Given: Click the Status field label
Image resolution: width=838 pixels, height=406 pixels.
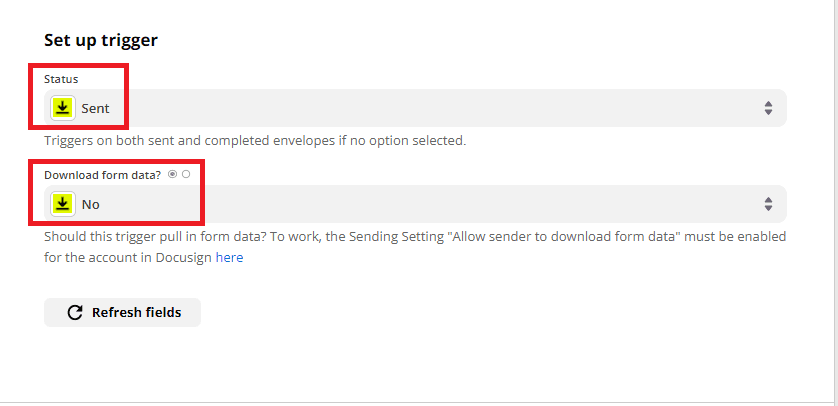Looking at the screenshot, I should click(61, 78).
